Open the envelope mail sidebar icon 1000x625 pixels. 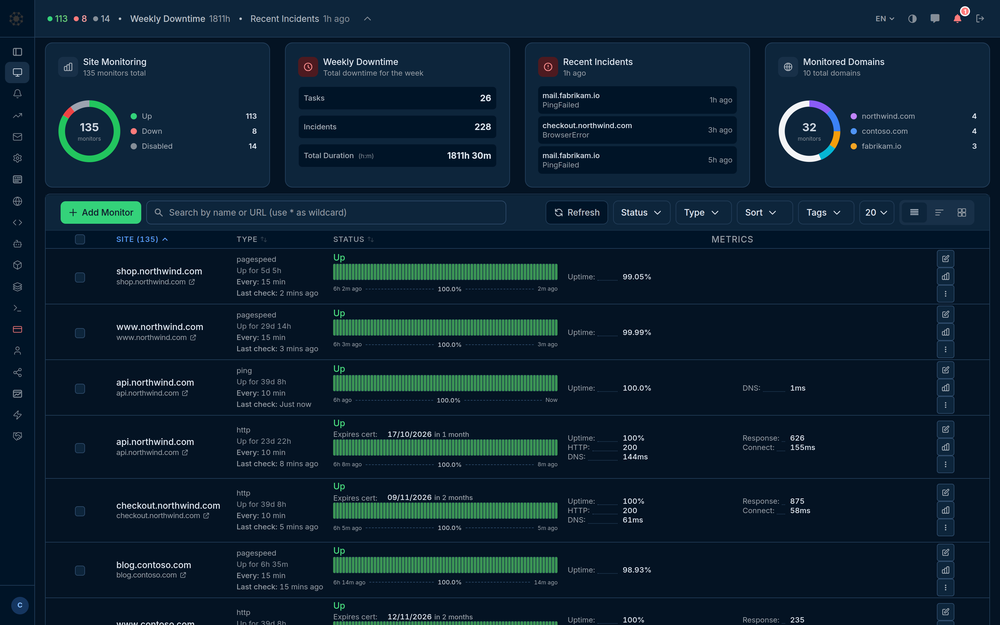point(17,136)
